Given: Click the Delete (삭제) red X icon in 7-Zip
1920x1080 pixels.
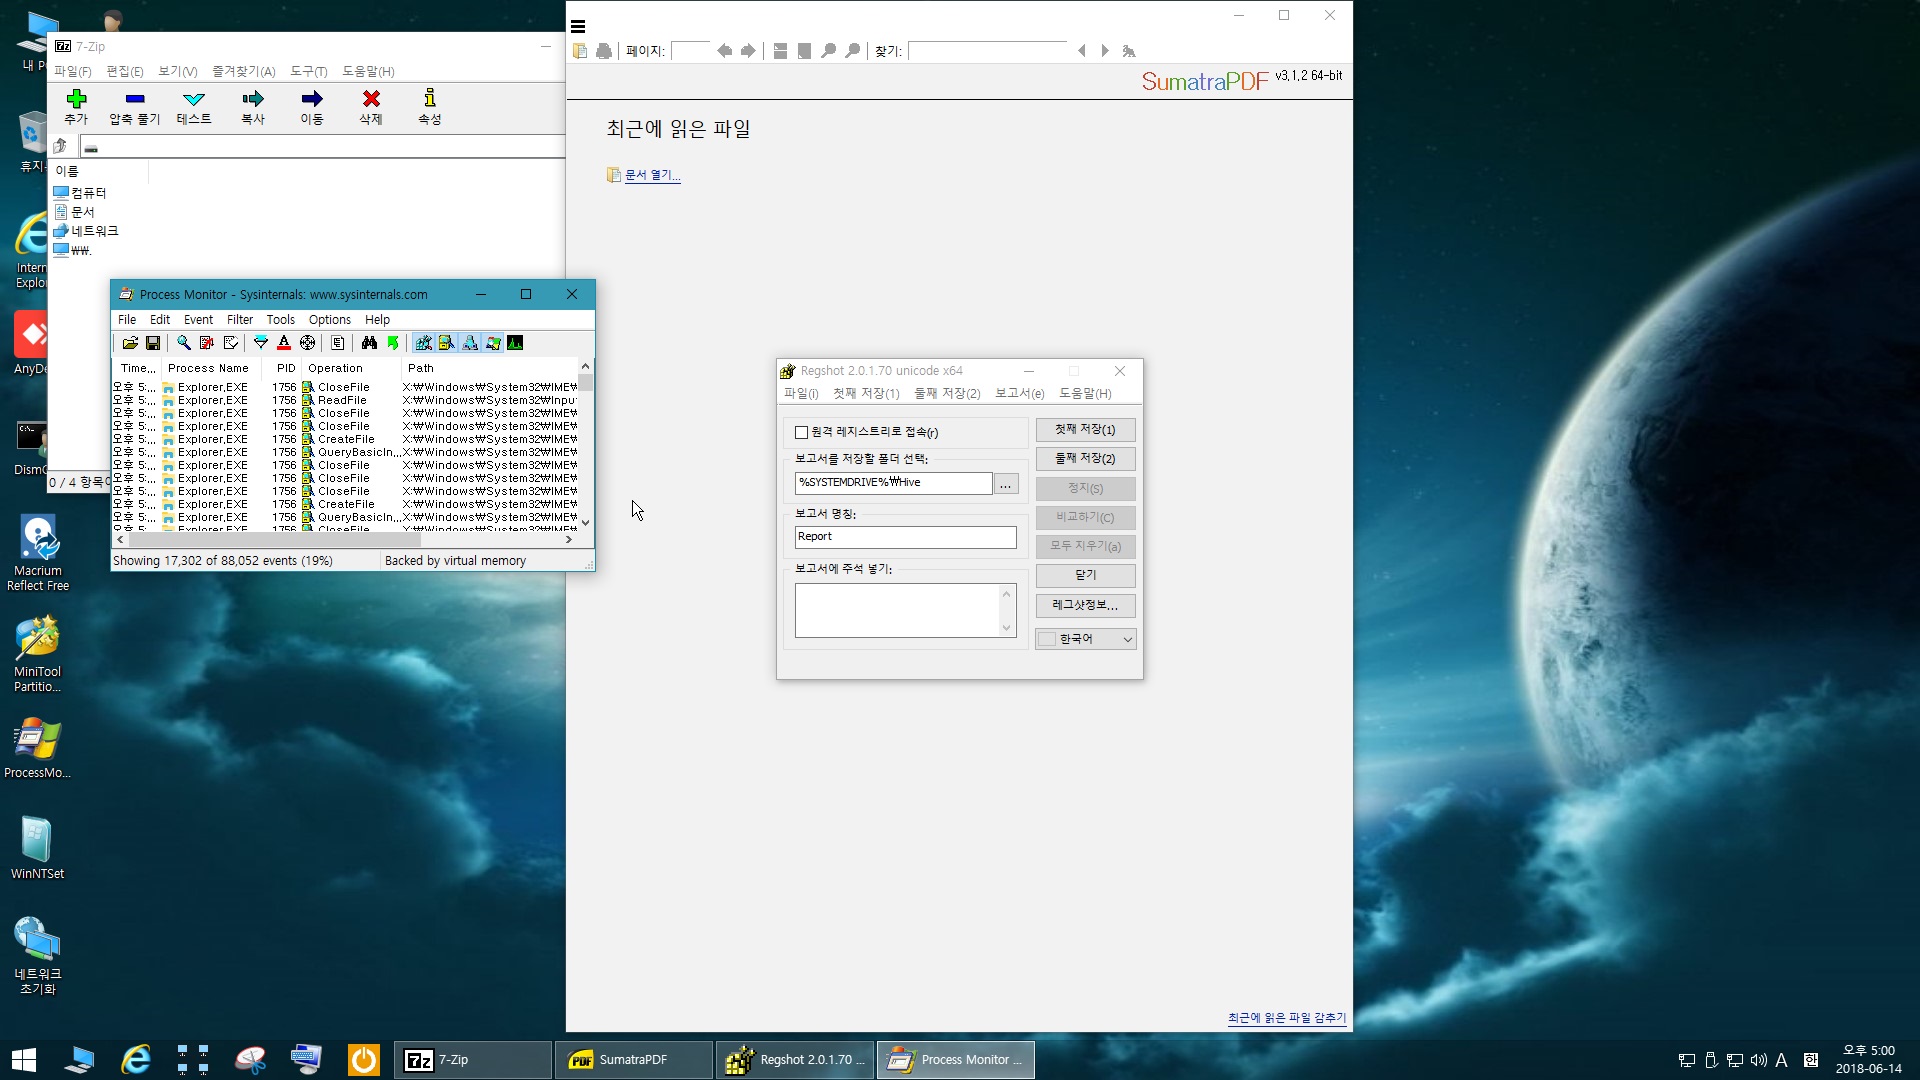Looking at the screenshot, I should click(x=371, y=99).
